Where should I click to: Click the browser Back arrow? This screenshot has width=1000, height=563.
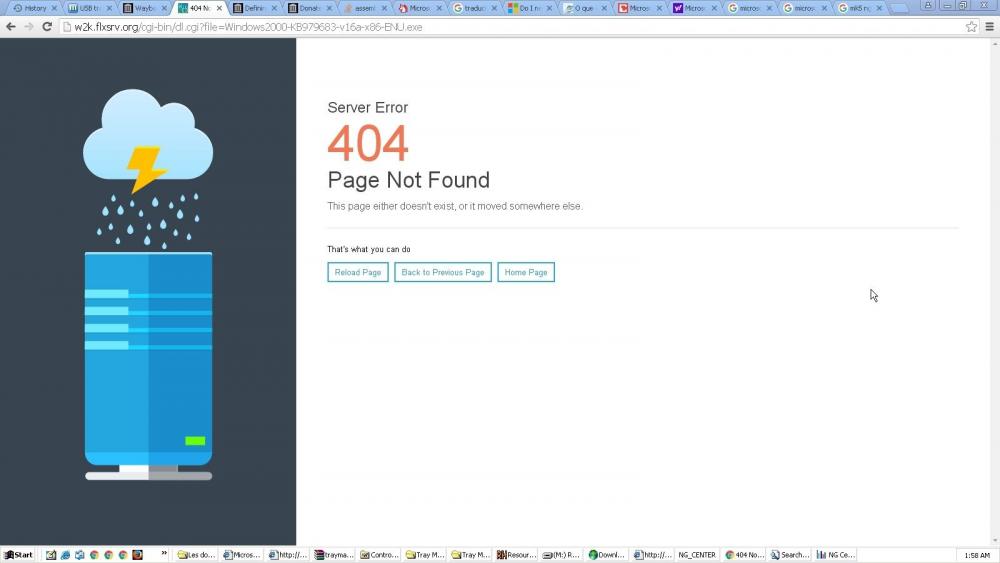click(x=11, y=27)
